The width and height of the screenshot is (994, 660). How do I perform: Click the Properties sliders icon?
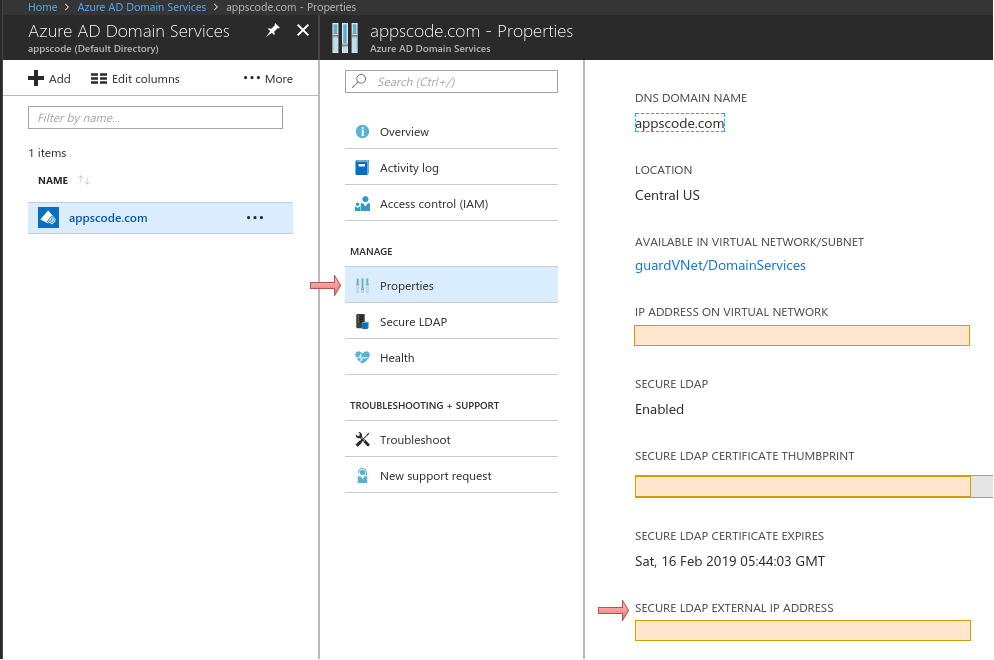362,285
